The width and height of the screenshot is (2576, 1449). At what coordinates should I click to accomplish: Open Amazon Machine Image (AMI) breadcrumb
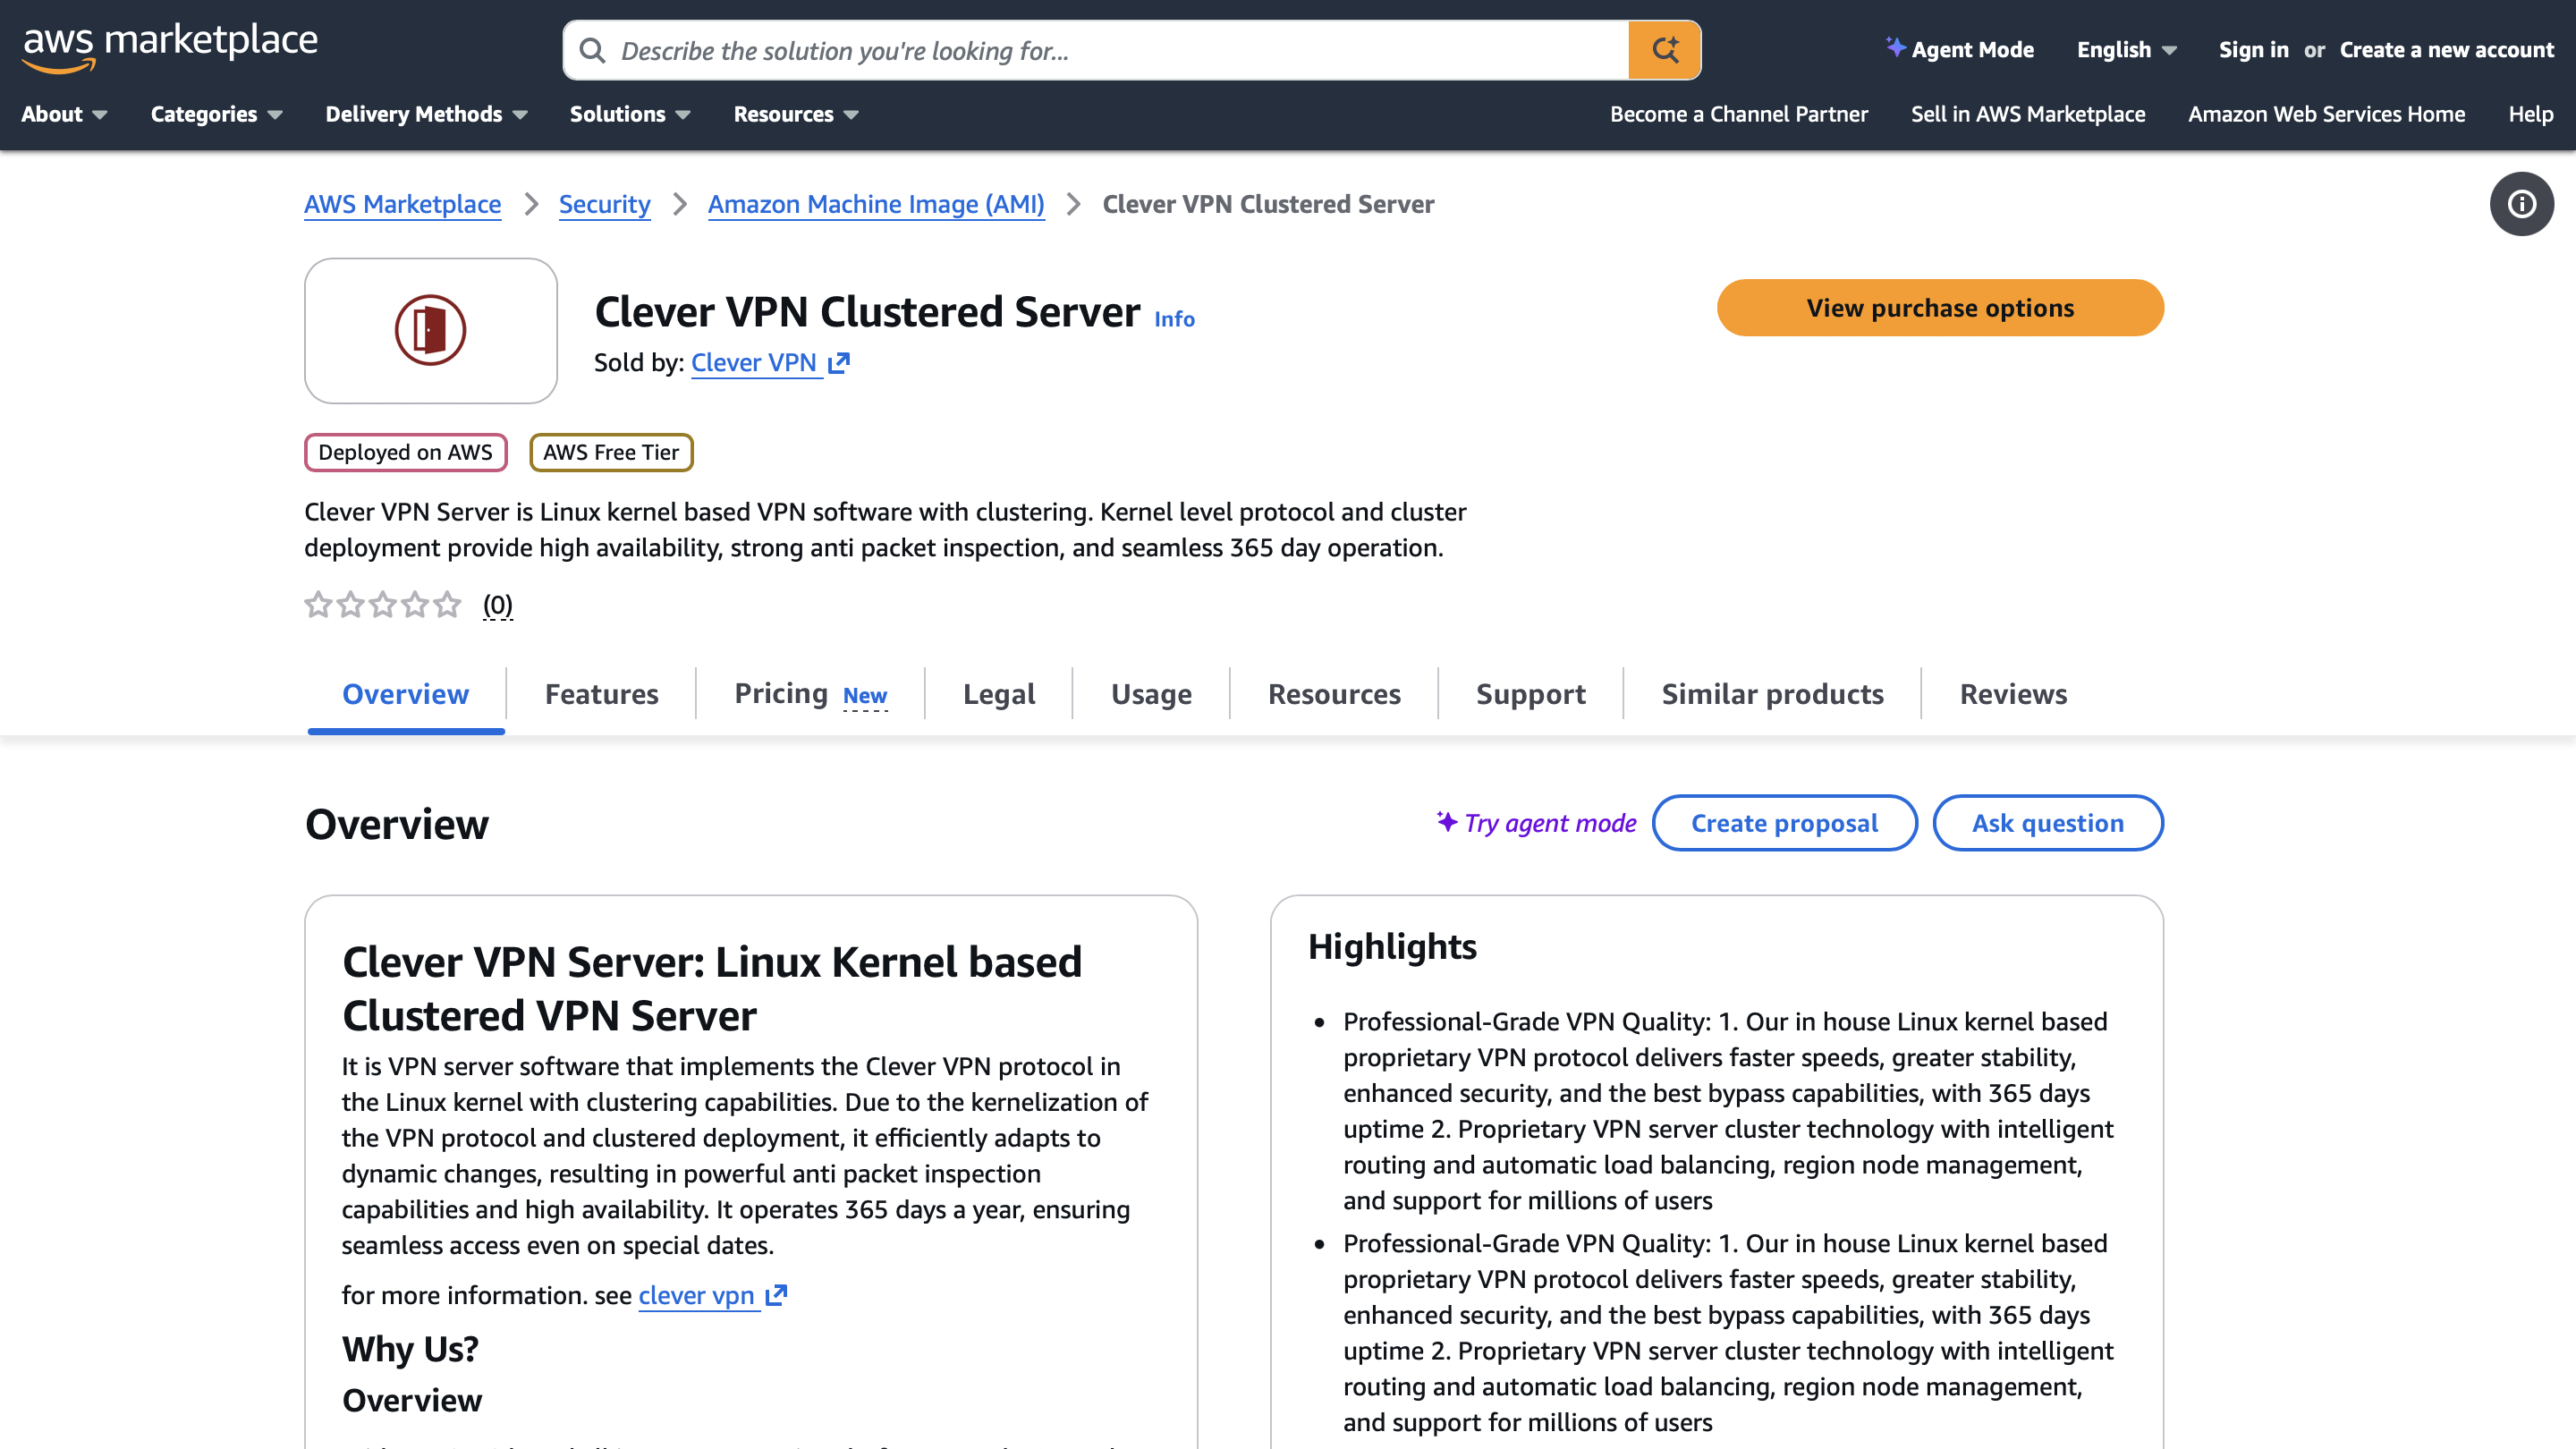(876, 204)
